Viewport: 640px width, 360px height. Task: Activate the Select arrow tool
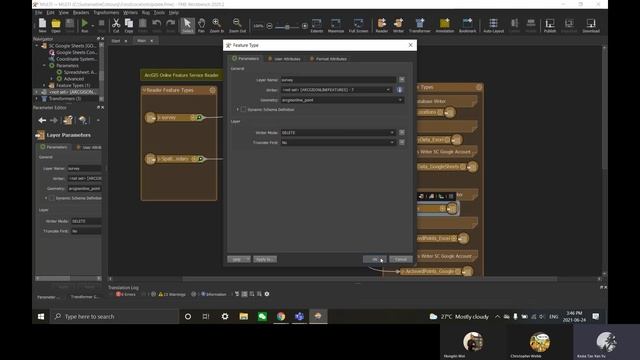pos(187,25)
